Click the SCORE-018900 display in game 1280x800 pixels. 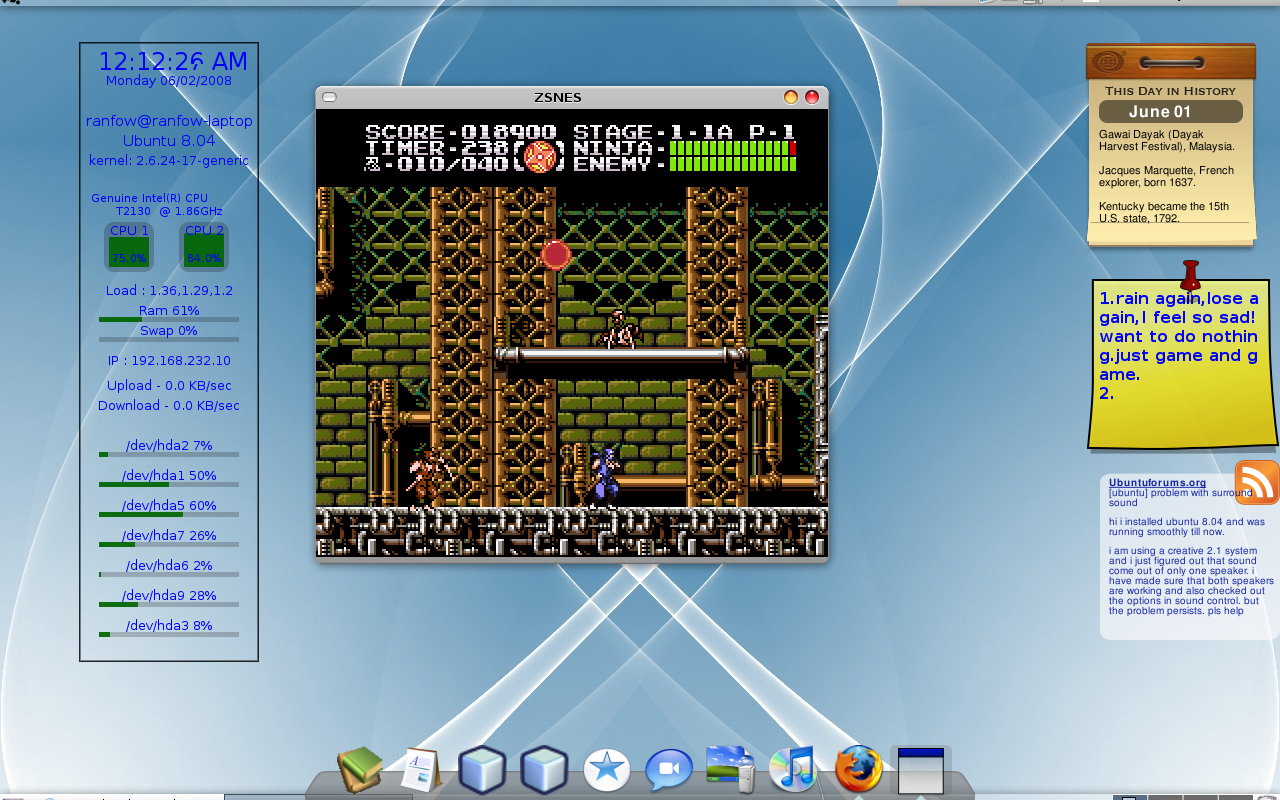461,132
